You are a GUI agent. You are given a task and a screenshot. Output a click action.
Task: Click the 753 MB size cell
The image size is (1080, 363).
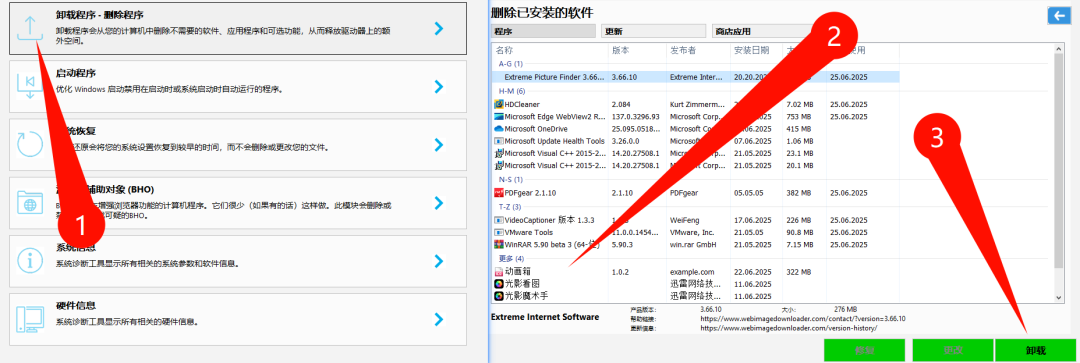799,116
